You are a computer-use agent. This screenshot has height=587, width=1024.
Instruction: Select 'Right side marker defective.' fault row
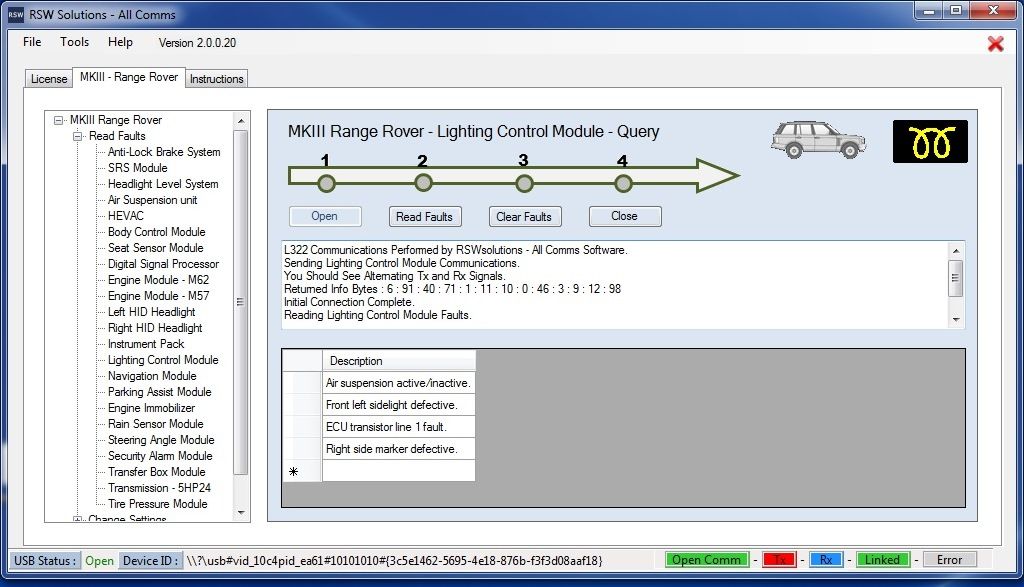[x=399, y=449]
